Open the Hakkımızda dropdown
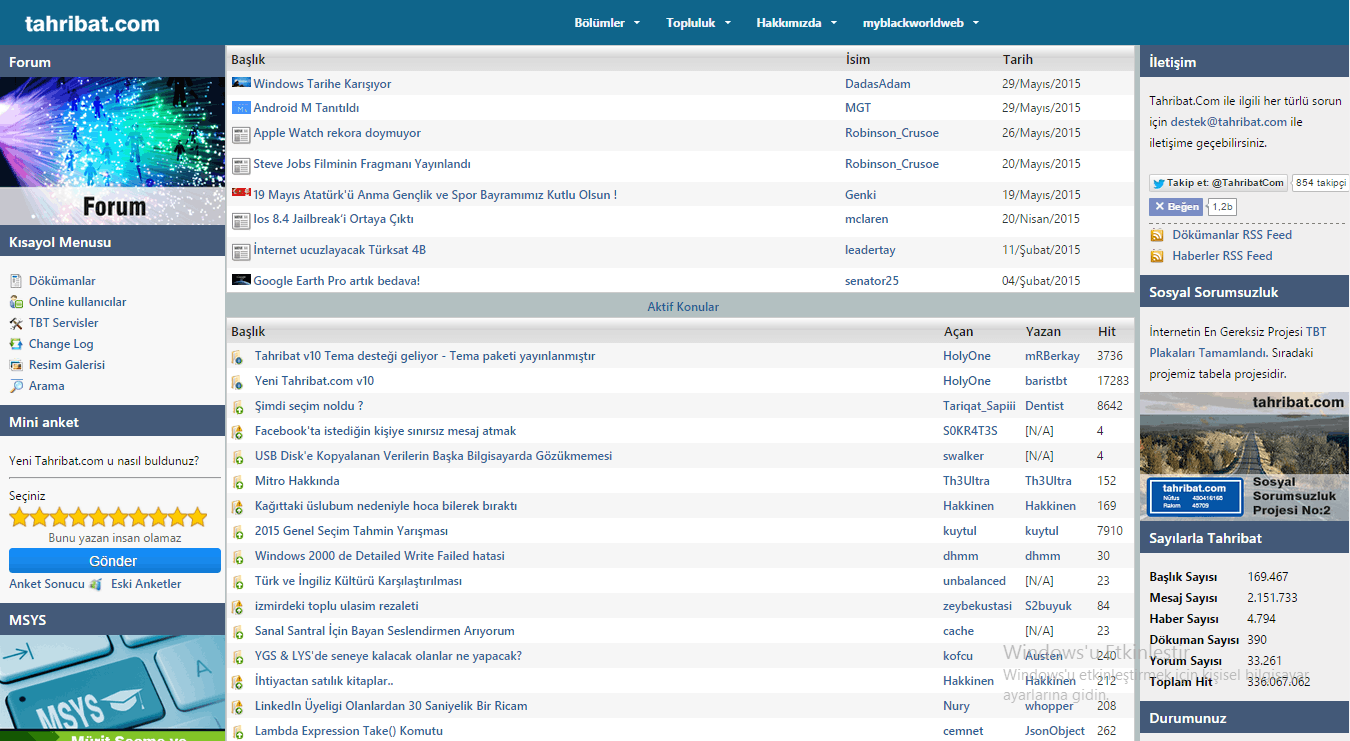This screenshot has height=741, width=1350. tap(795, 23)
